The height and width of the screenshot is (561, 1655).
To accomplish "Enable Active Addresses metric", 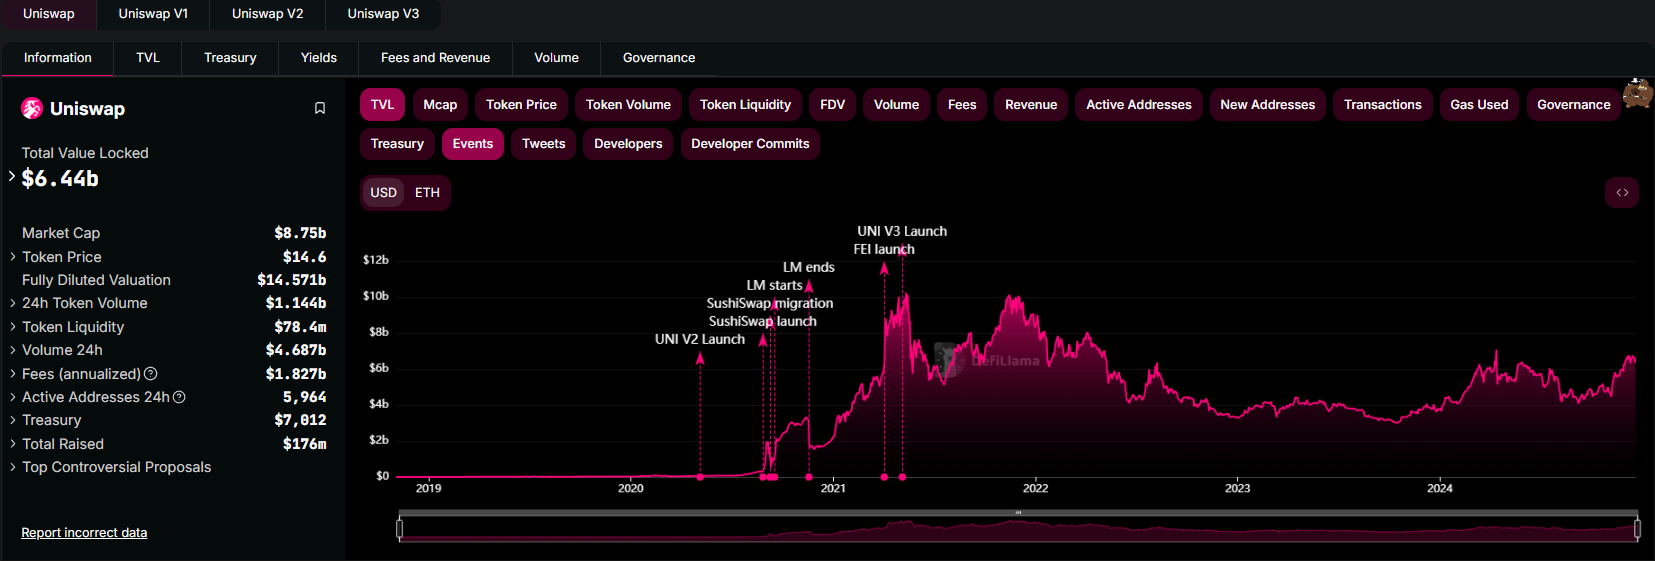I will [1139, 104].
